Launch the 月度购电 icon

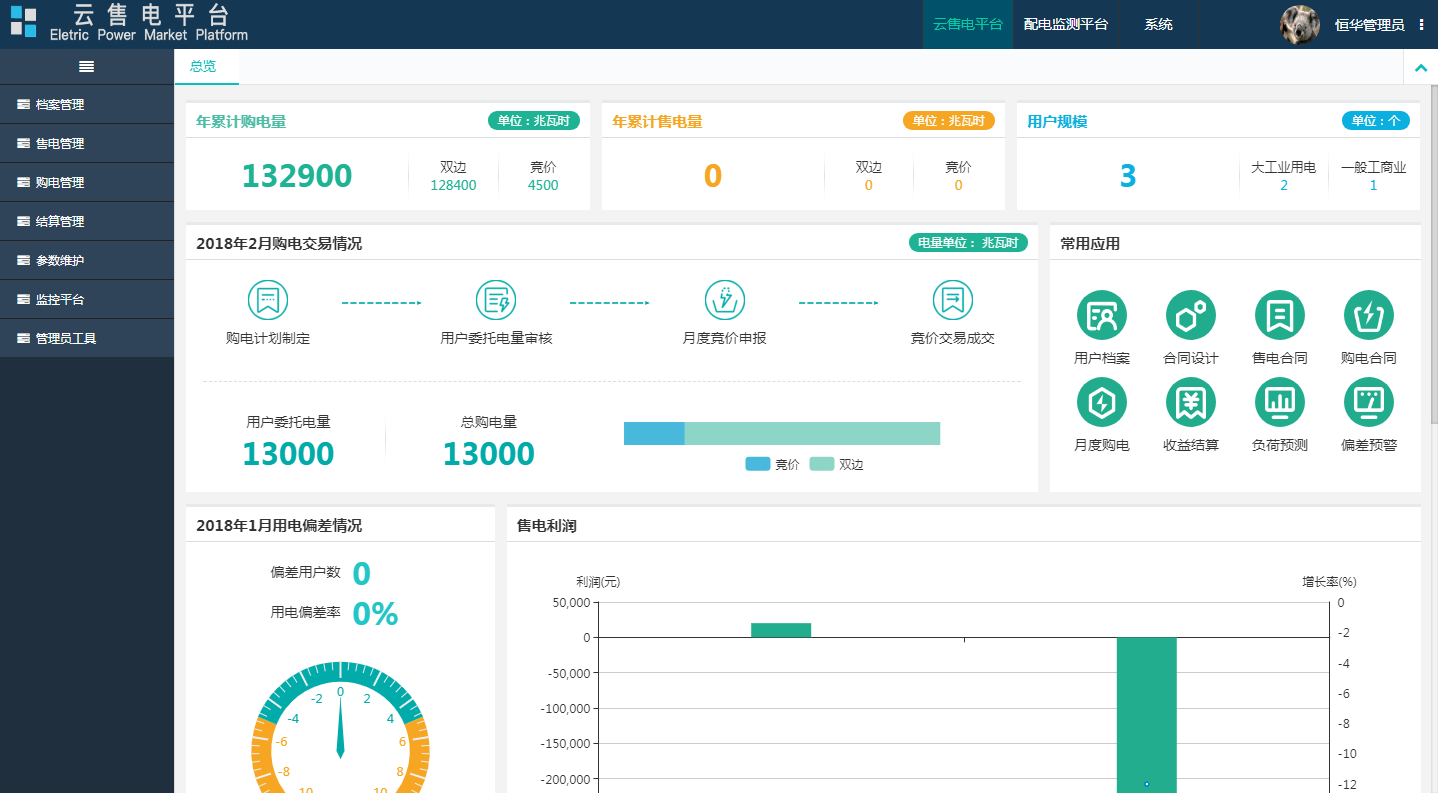pyautogui.click(x=1101, y=402)
